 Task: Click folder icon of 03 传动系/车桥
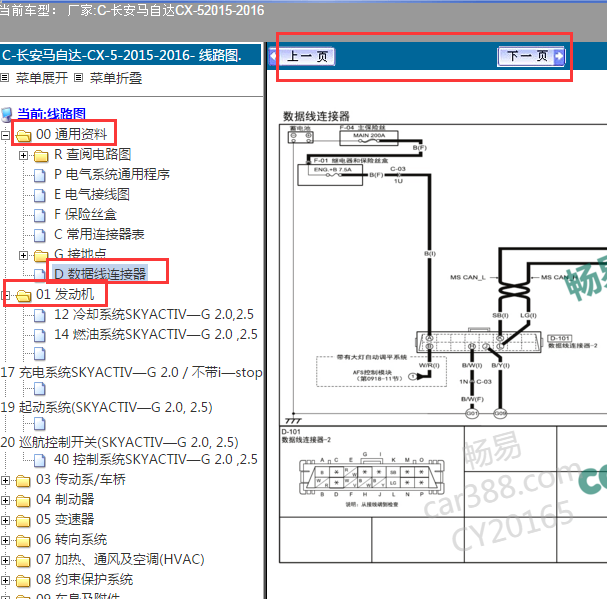[x=23, y=481]
